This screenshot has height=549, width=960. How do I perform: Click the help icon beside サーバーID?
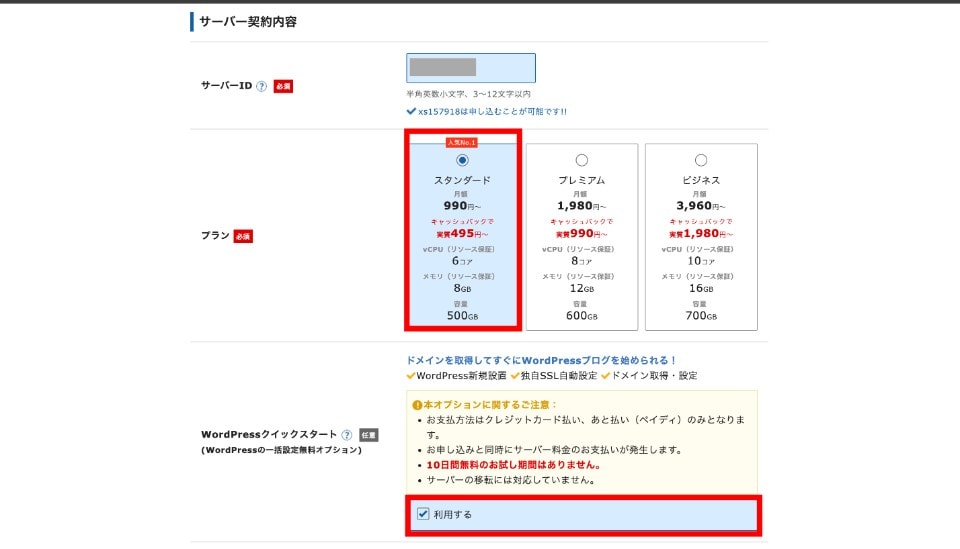point(261,86)
